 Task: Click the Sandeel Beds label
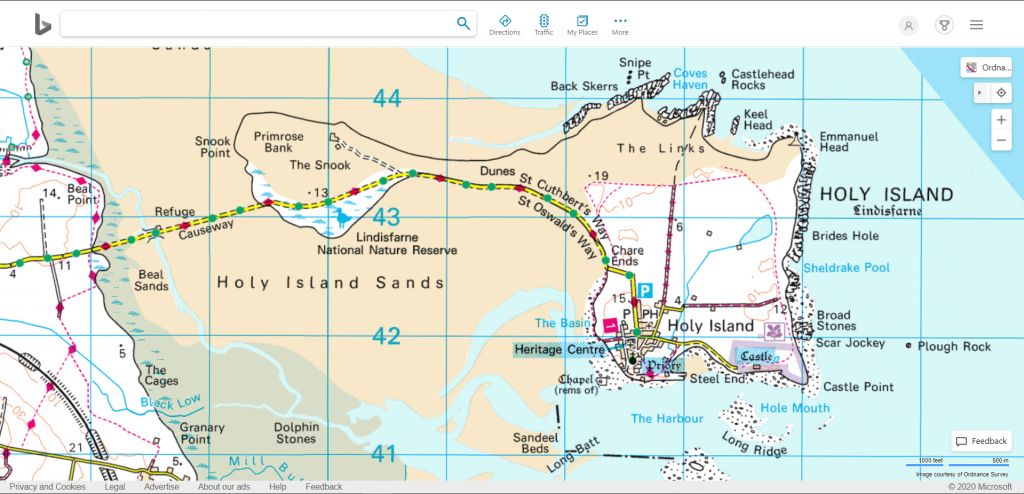tap(534, 443)
